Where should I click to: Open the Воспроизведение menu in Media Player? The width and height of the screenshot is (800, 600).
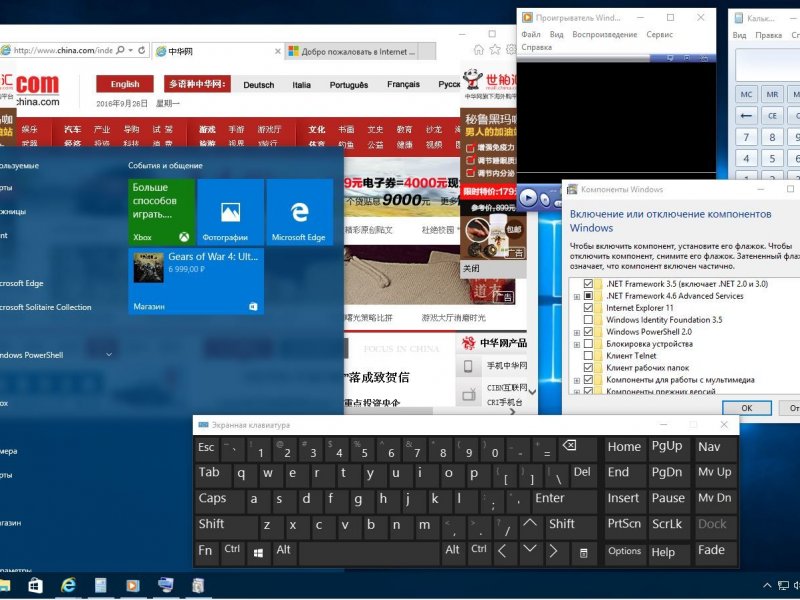point(605,34)
